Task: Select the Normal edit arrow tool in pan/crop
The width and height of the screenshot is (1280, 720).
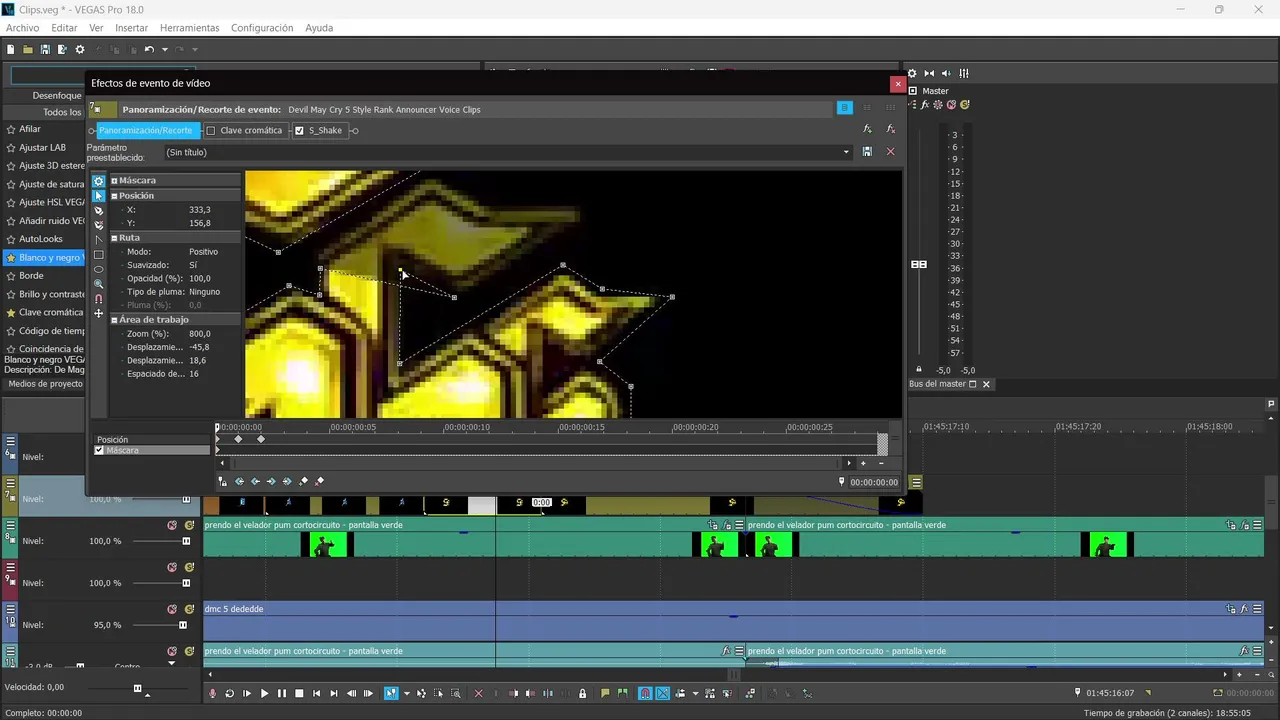Action: [x=99, y=196]
